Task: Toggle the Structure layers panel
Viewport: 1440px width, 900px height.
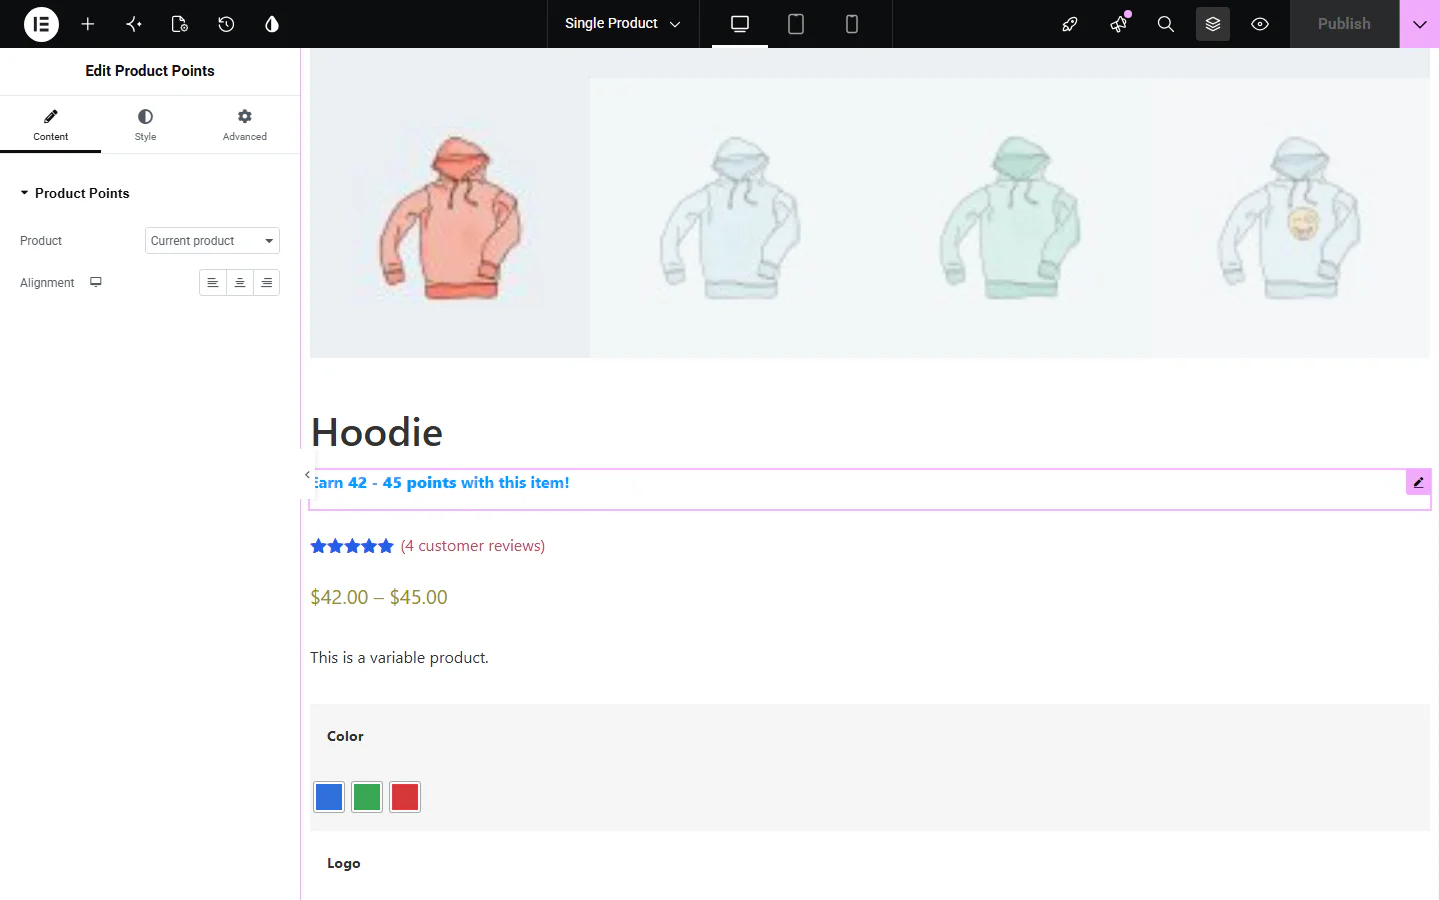Action: pyautogui.click(x=1213, y=24)
